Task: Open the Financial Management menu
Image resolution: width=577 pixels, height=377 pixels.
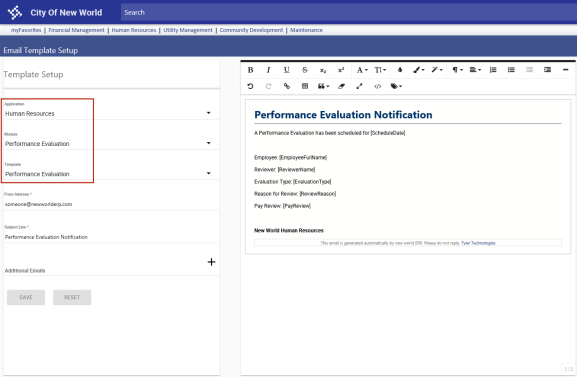Action: (77, 30)
